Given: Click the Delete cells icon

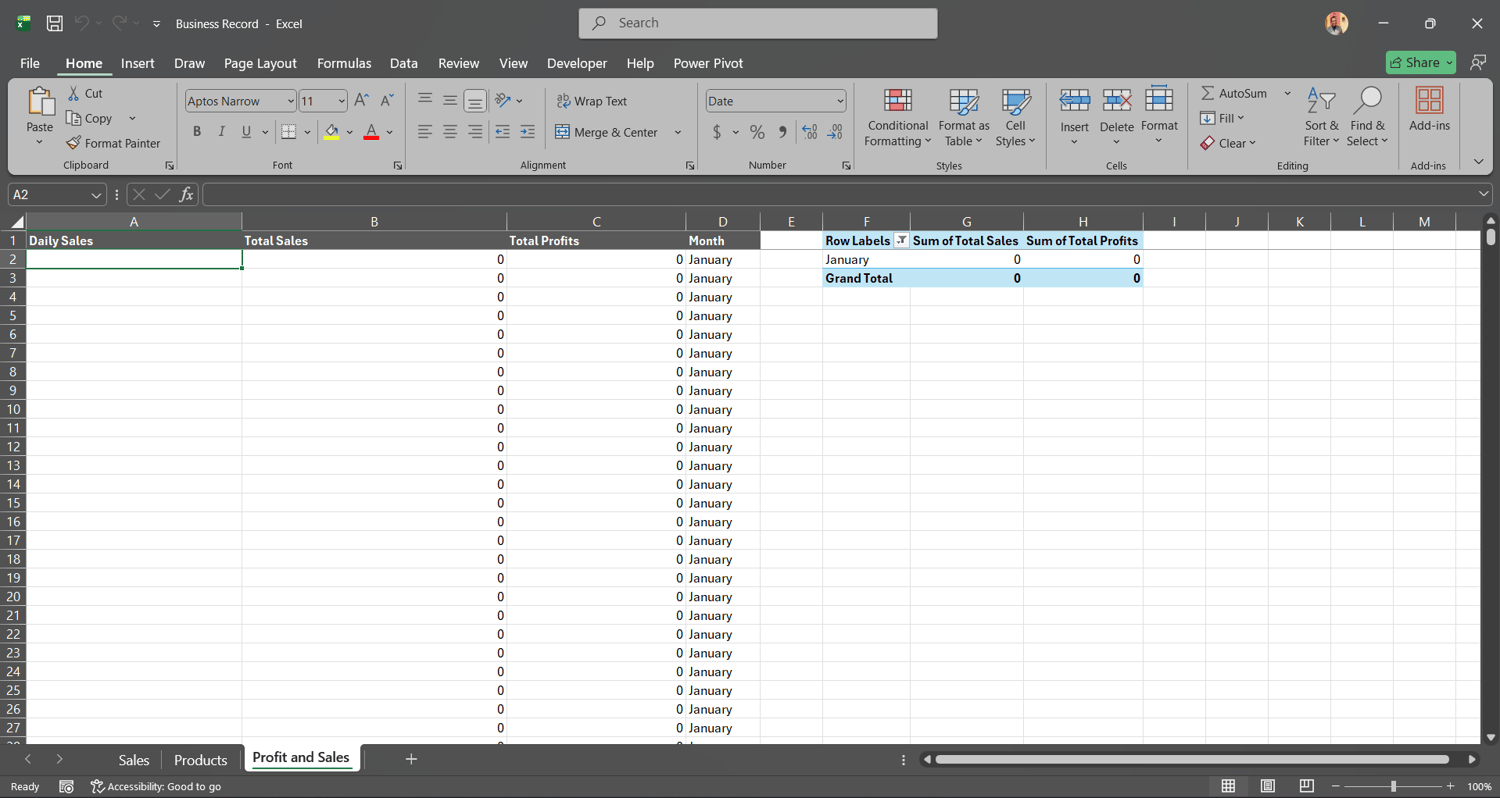Looking at the screenshot, I should pos(1117,100).
